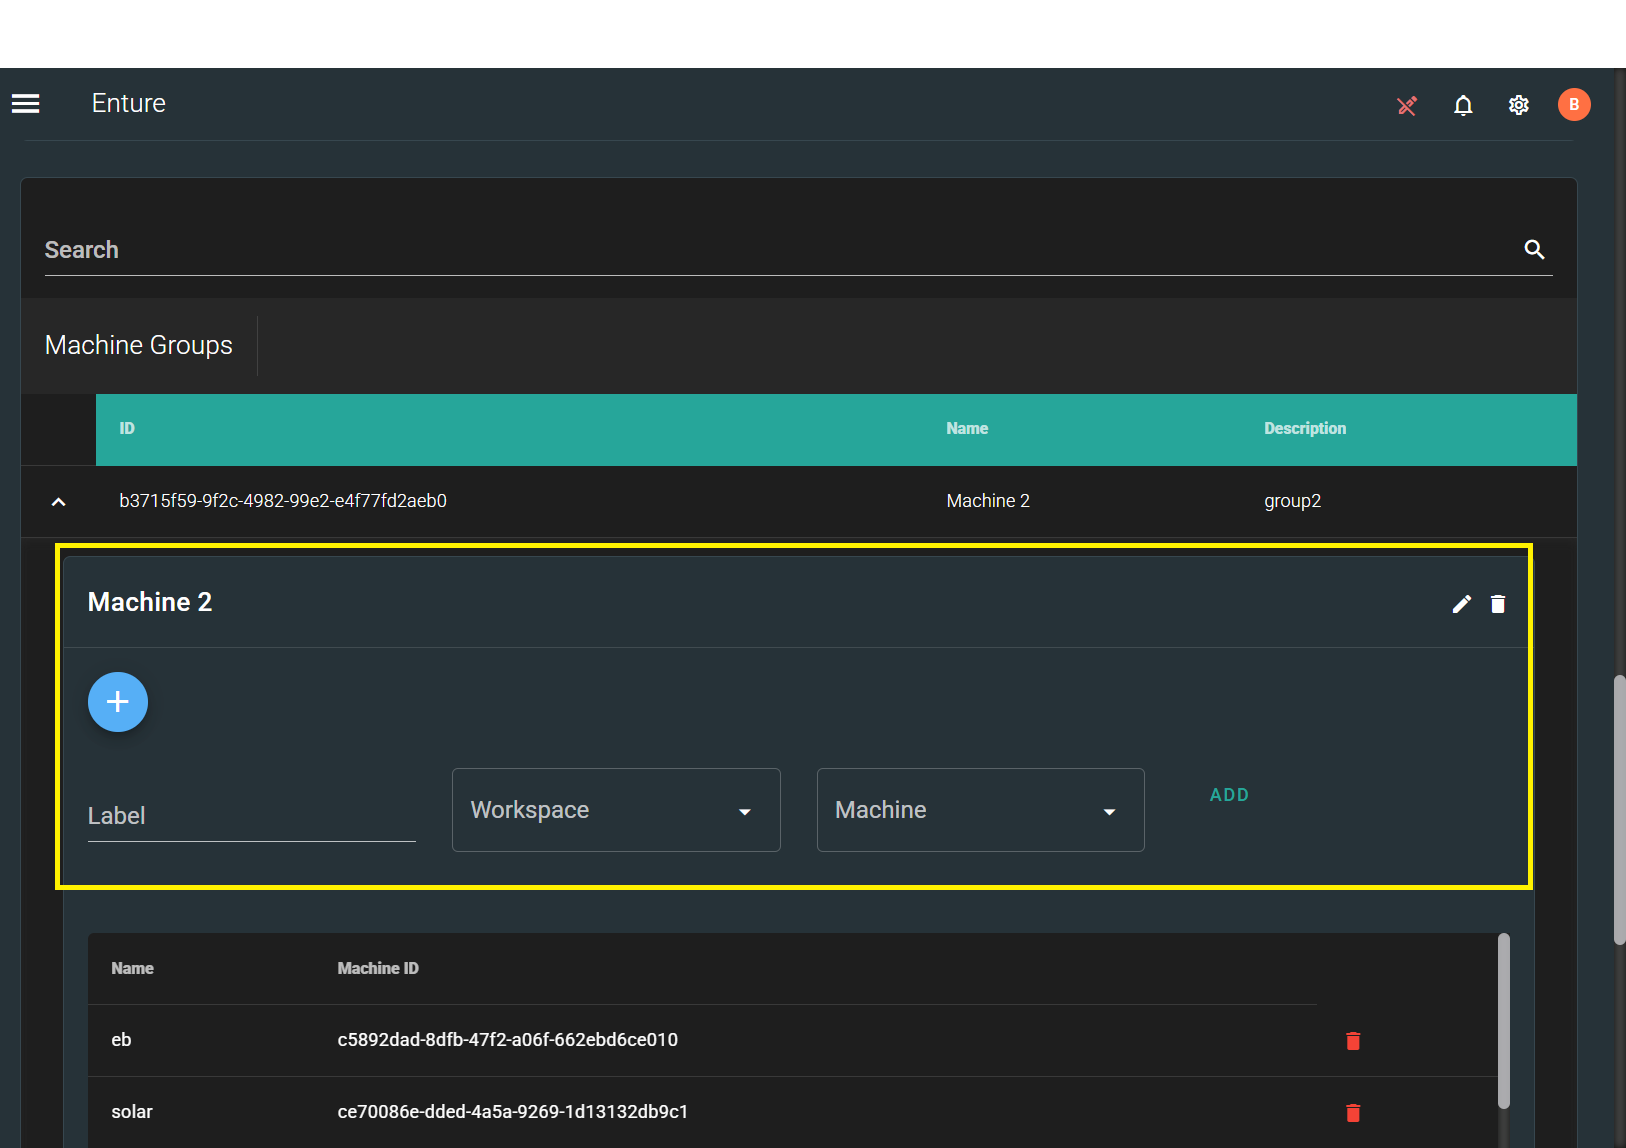Click the red disconnected plug icon
This screenshot has width=1626, height=1148.
coord(1407,105)
